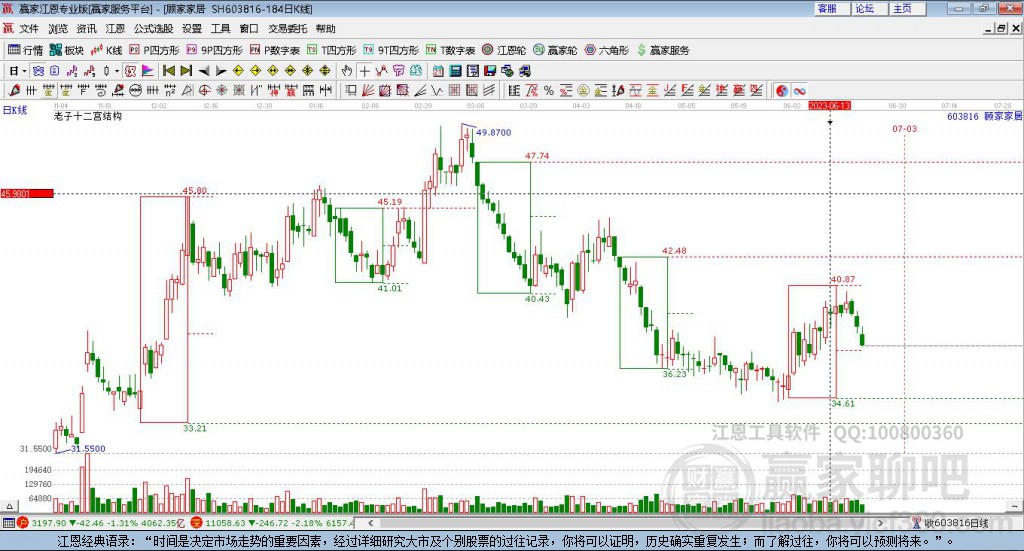Click the 日K线 period label
Viewport: 1024px width, 551px height.
(15, 110)
